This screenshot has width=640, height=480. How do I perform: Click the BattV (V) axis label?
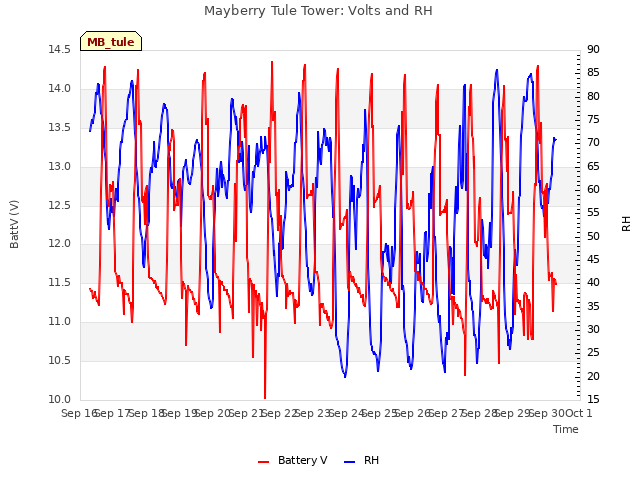[14, 224]
